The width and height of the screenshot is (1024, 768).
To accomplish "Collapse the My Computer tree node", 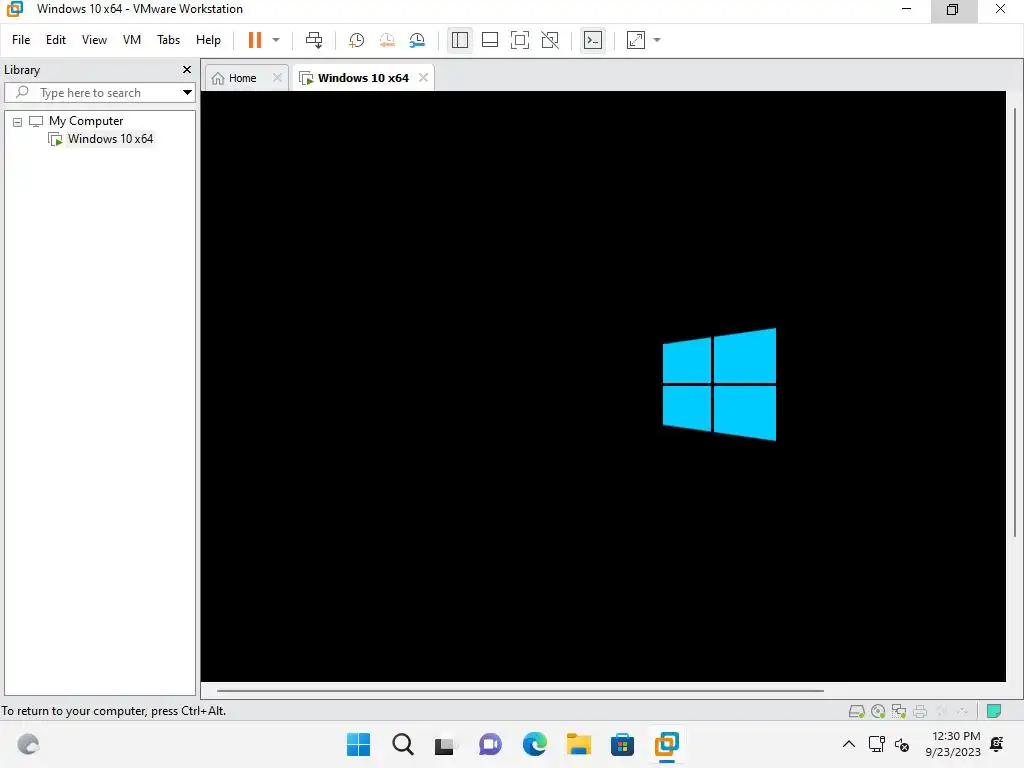I will 18,121.
